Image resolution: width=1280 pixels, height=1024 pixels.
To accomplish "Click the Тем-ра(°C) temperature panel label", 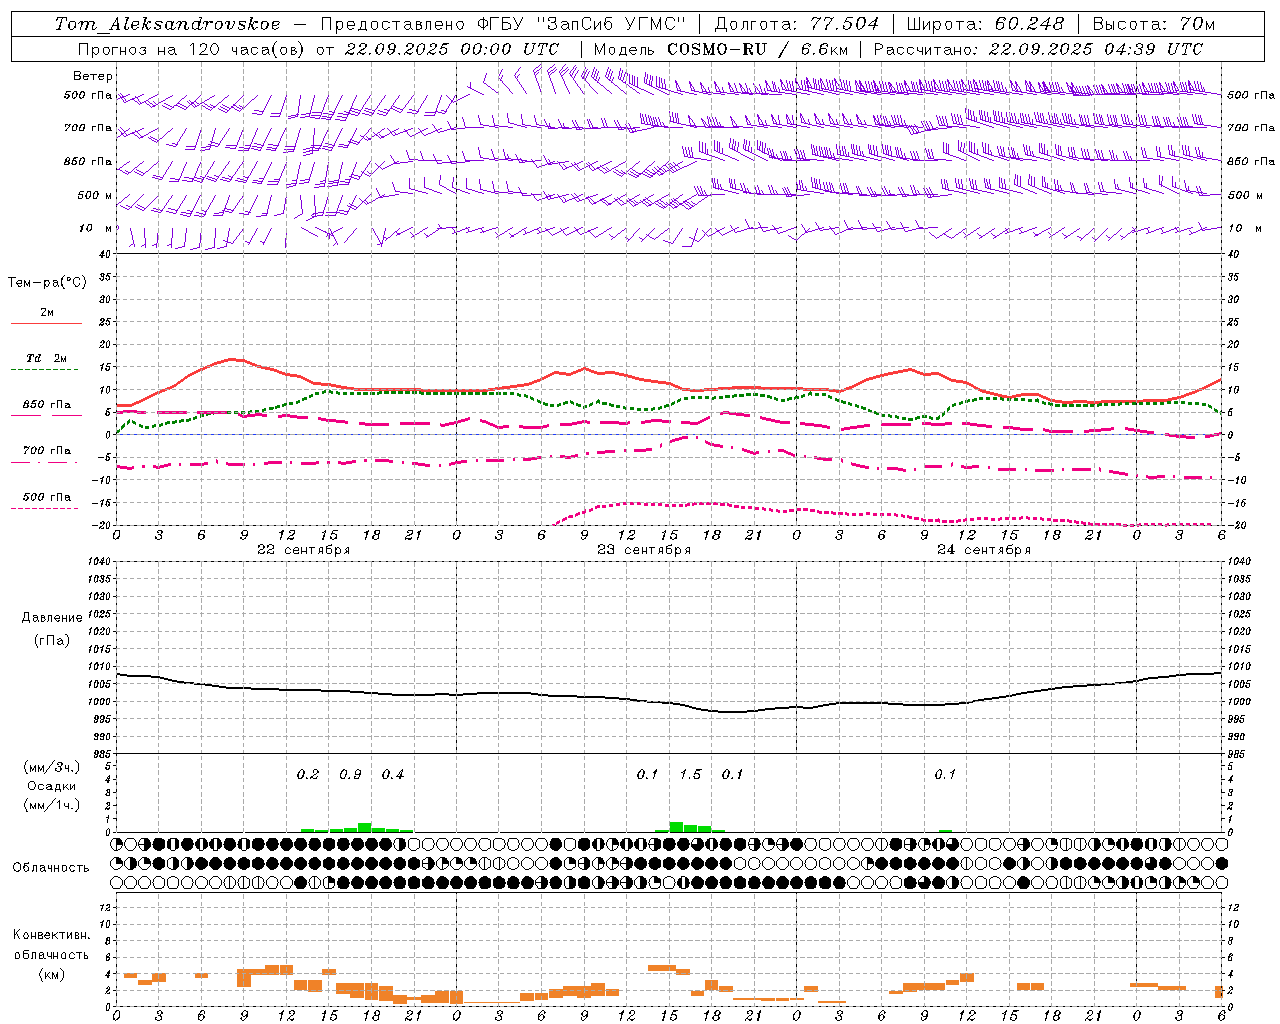I will click(48, 283).
